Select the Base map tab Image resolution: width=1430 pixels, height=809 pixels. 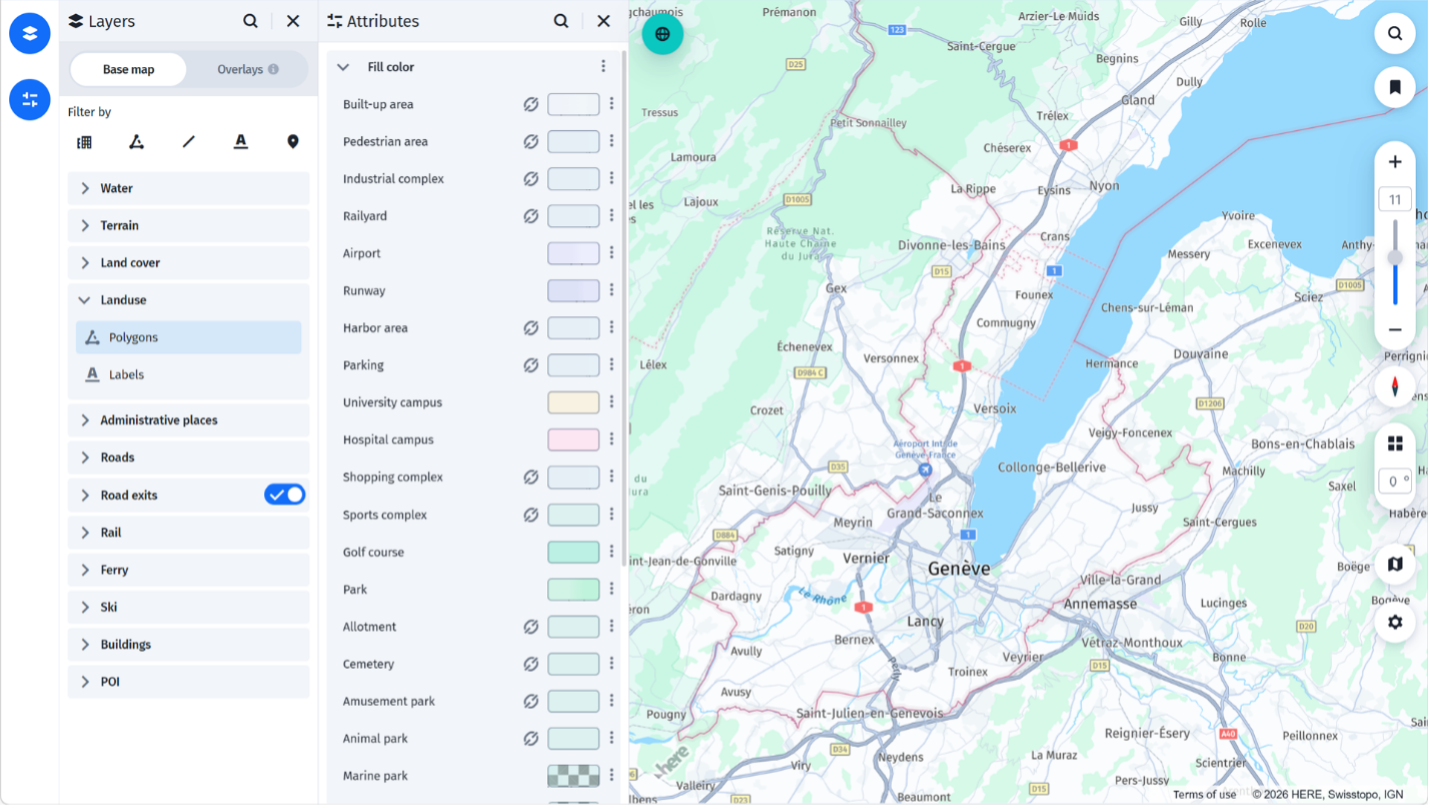tap(129, 70)
